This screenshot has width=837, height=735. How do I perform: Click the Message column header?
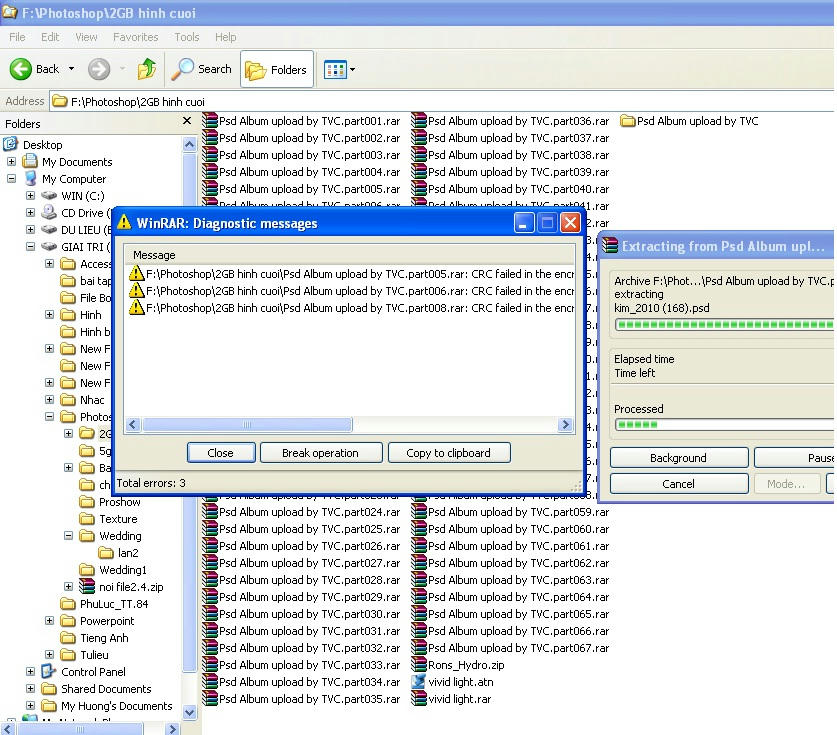[350, 255]
